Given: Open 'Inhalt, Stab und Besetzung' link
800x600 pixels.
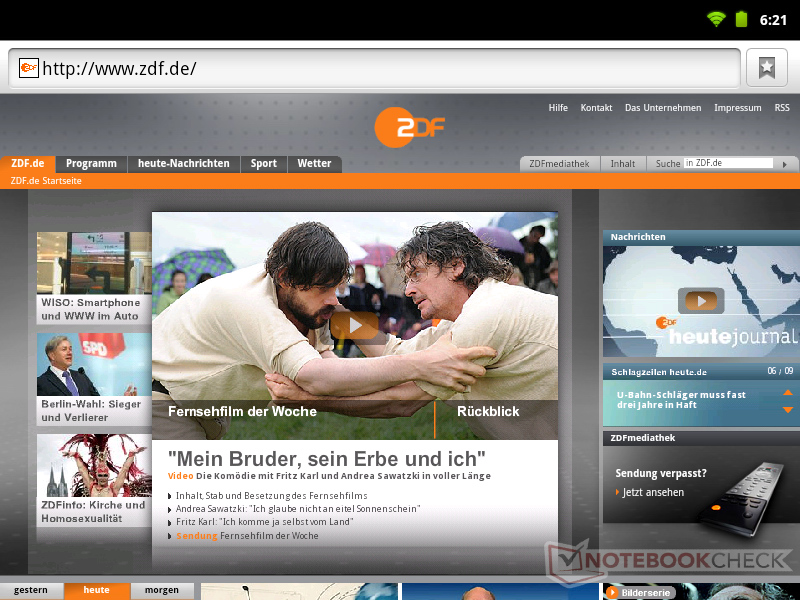Looking at the screenshot, I should [x=271, y=496].
